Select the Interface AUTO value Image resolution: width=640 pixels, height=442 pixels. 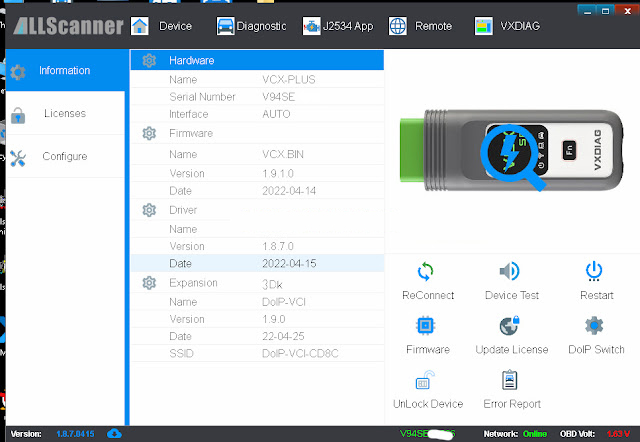(276, 114)
